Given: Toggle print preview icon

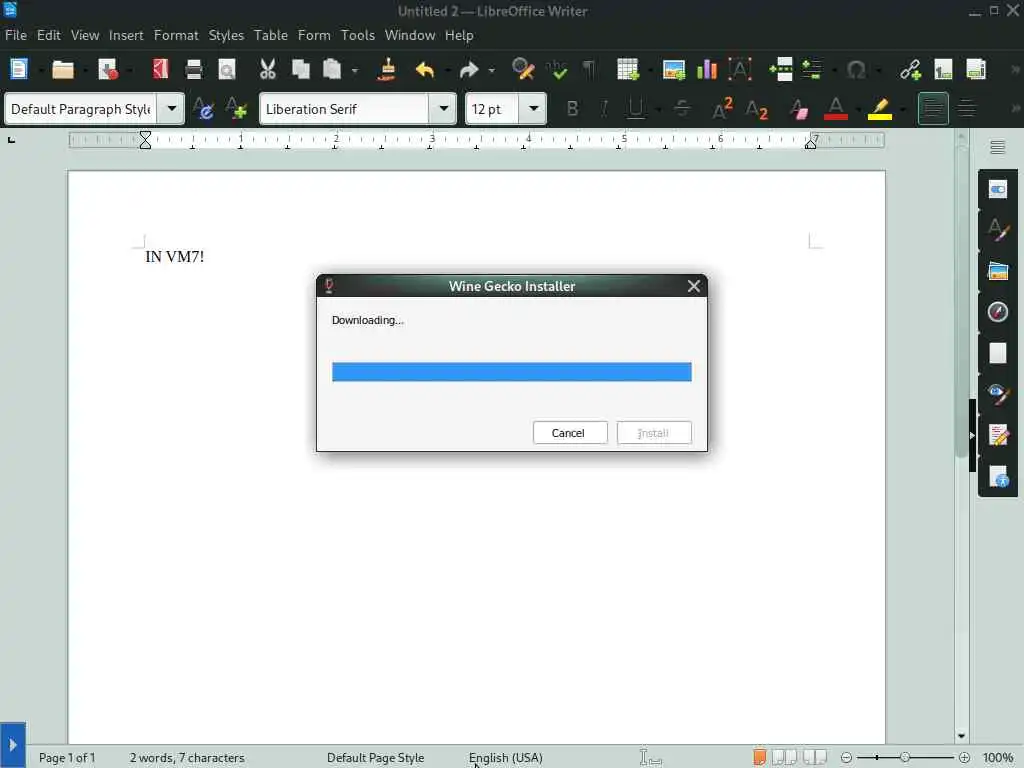Looking at the screenshot, I should [x=227, y=69].
